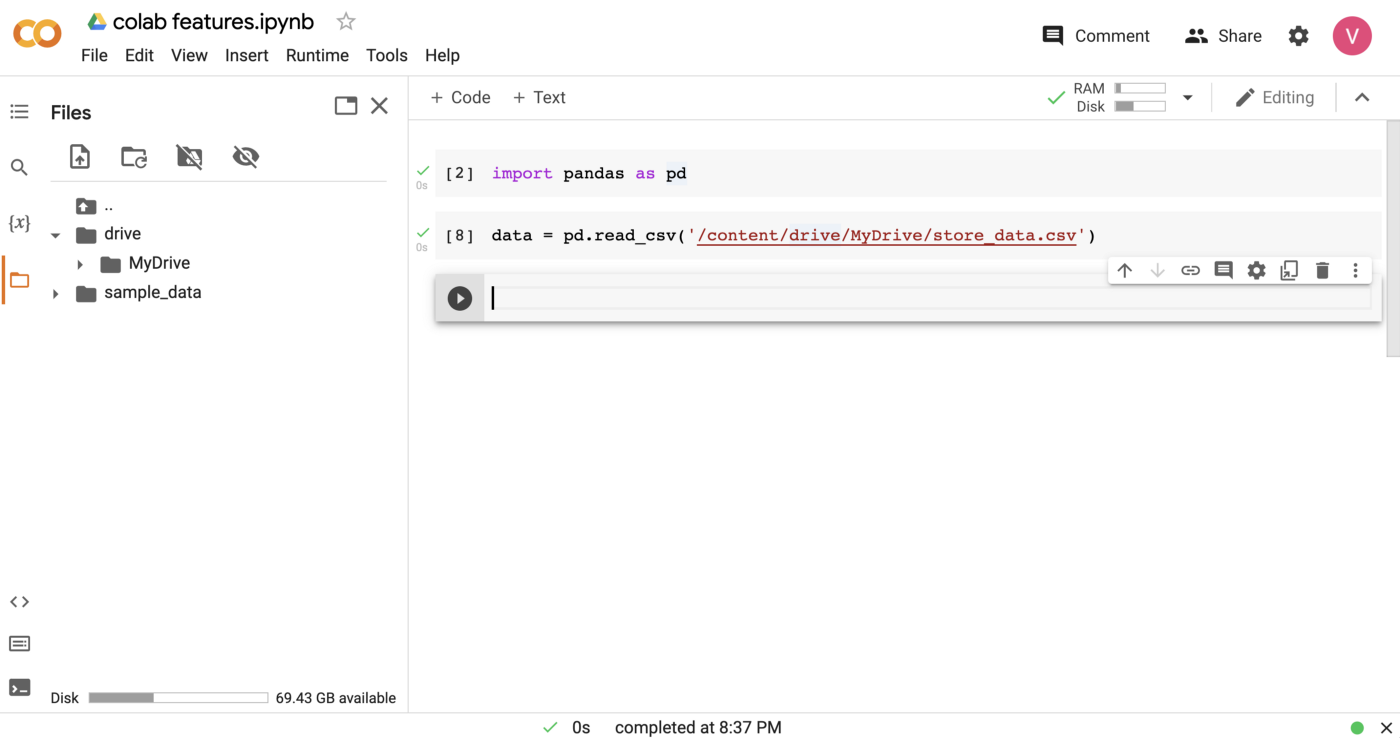Mirror cell in a tab
This screenshot has height=738, width=1400.
tap(1289, 270)
